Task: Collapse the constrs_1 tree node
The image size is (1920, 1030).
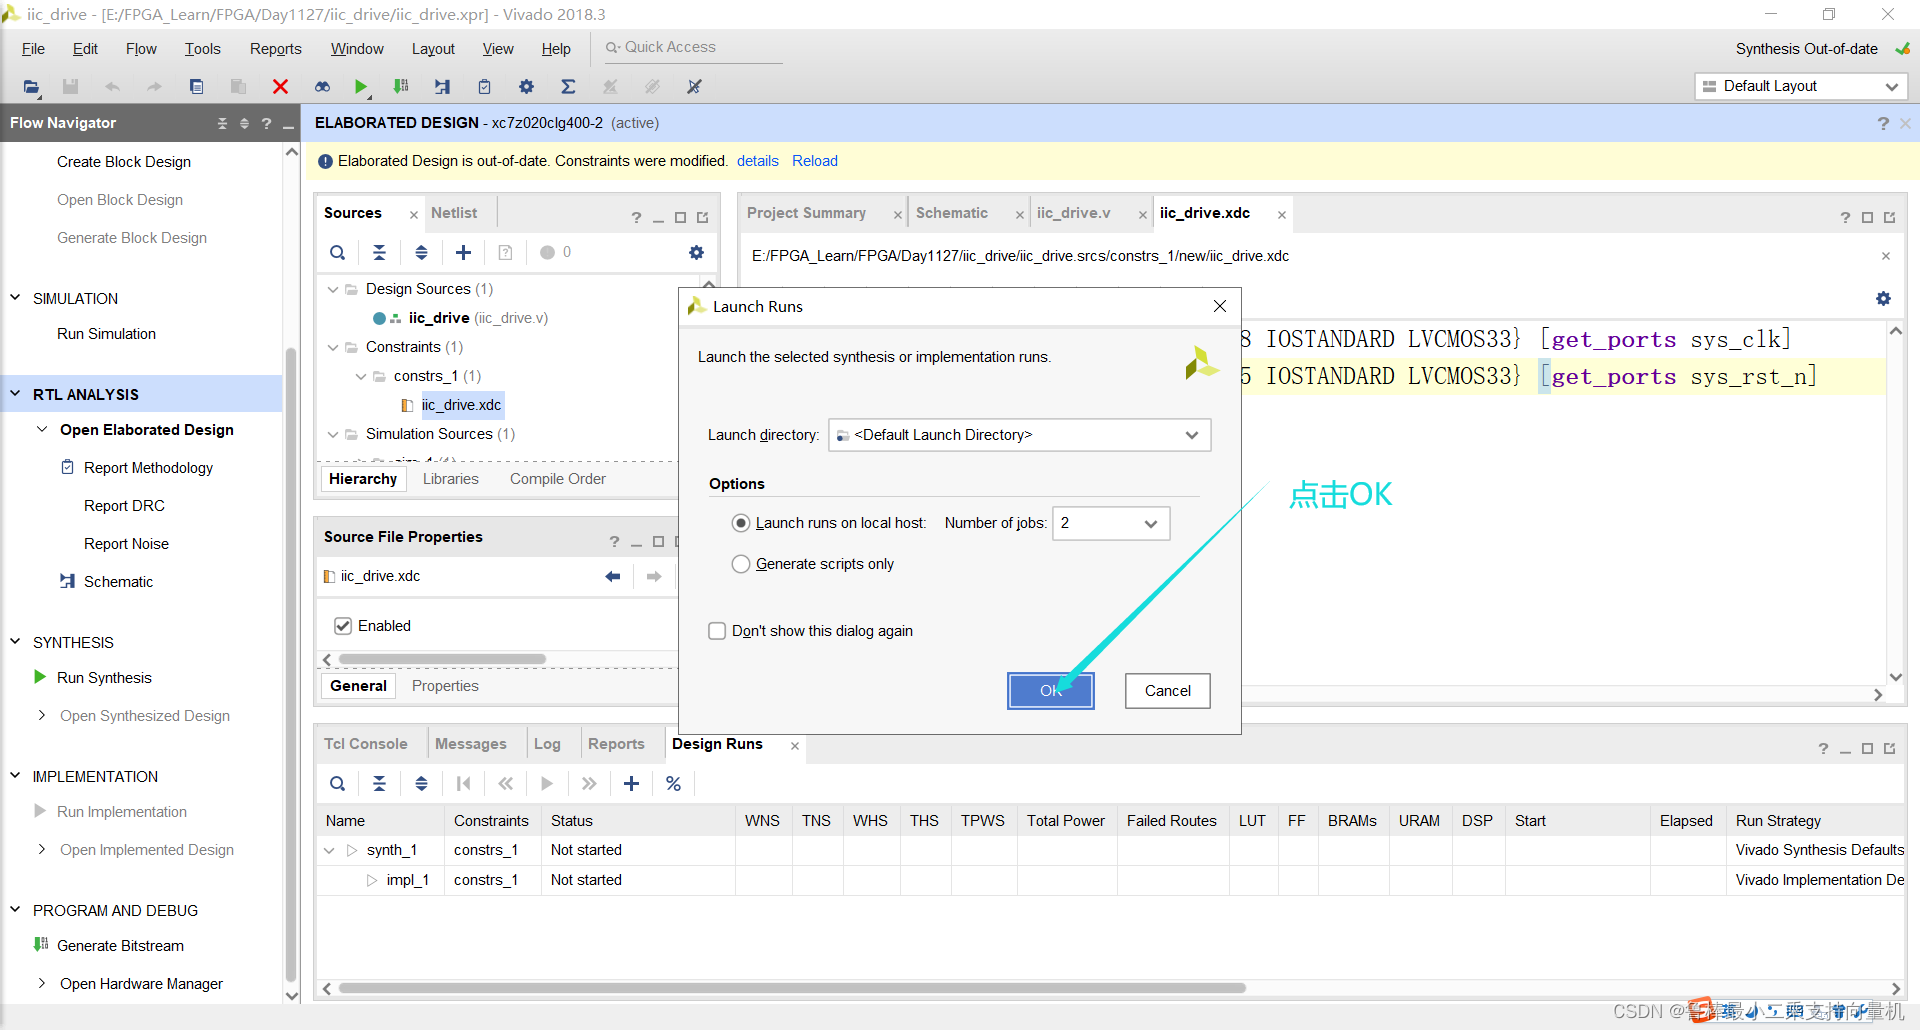Action: pyautogui.click(x=361, y=376)
